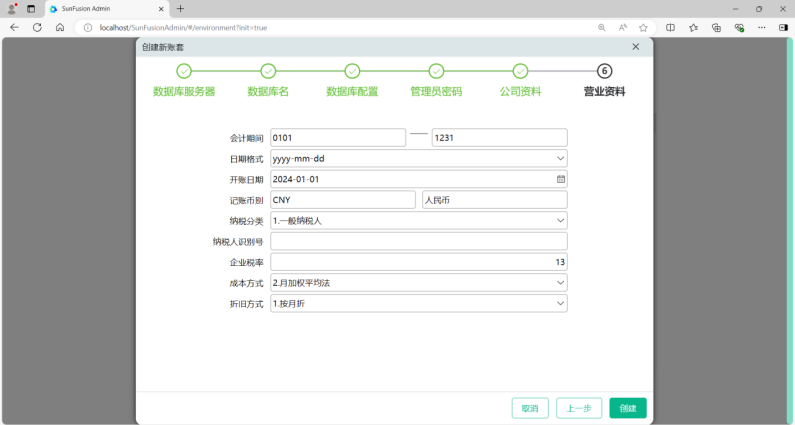Image resolution: width=795 pixels, height=425 pixels.
Task: Click the browser back arrow
Action: pyautogui.click(x=14, y=27)
